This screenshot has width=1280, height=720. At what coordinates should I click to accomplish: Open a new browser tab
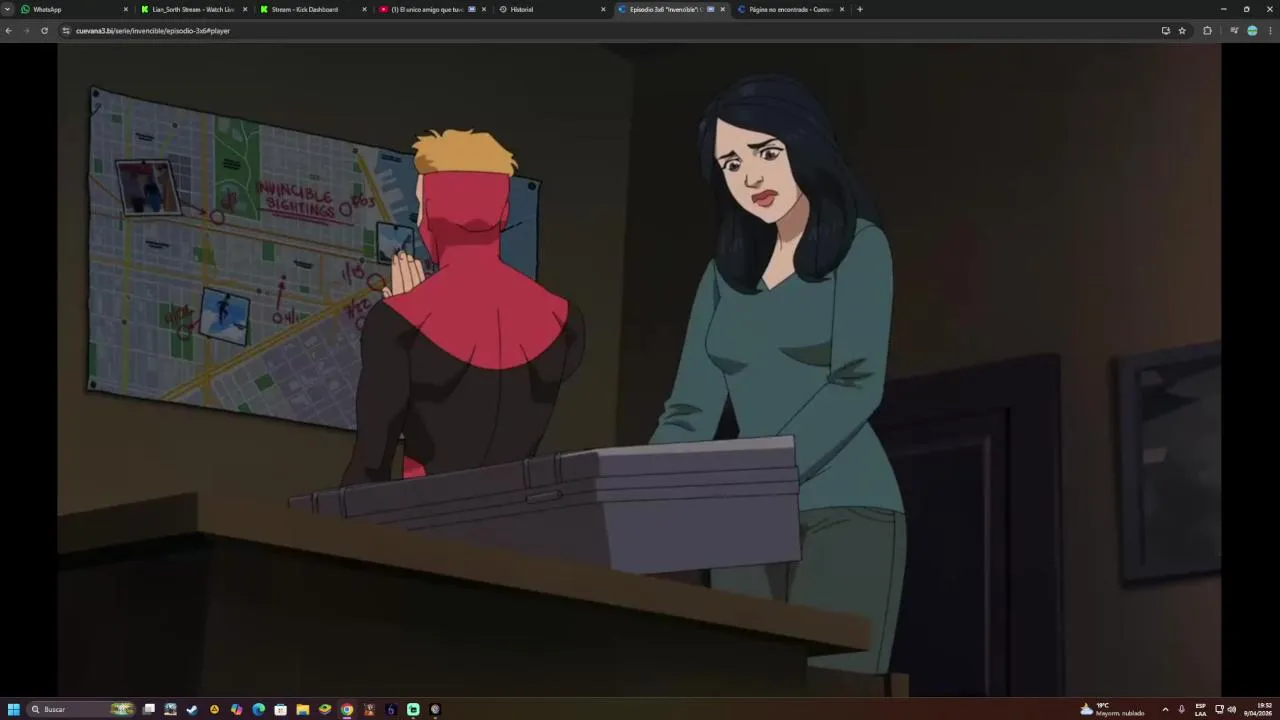click(x=860, y=9)
